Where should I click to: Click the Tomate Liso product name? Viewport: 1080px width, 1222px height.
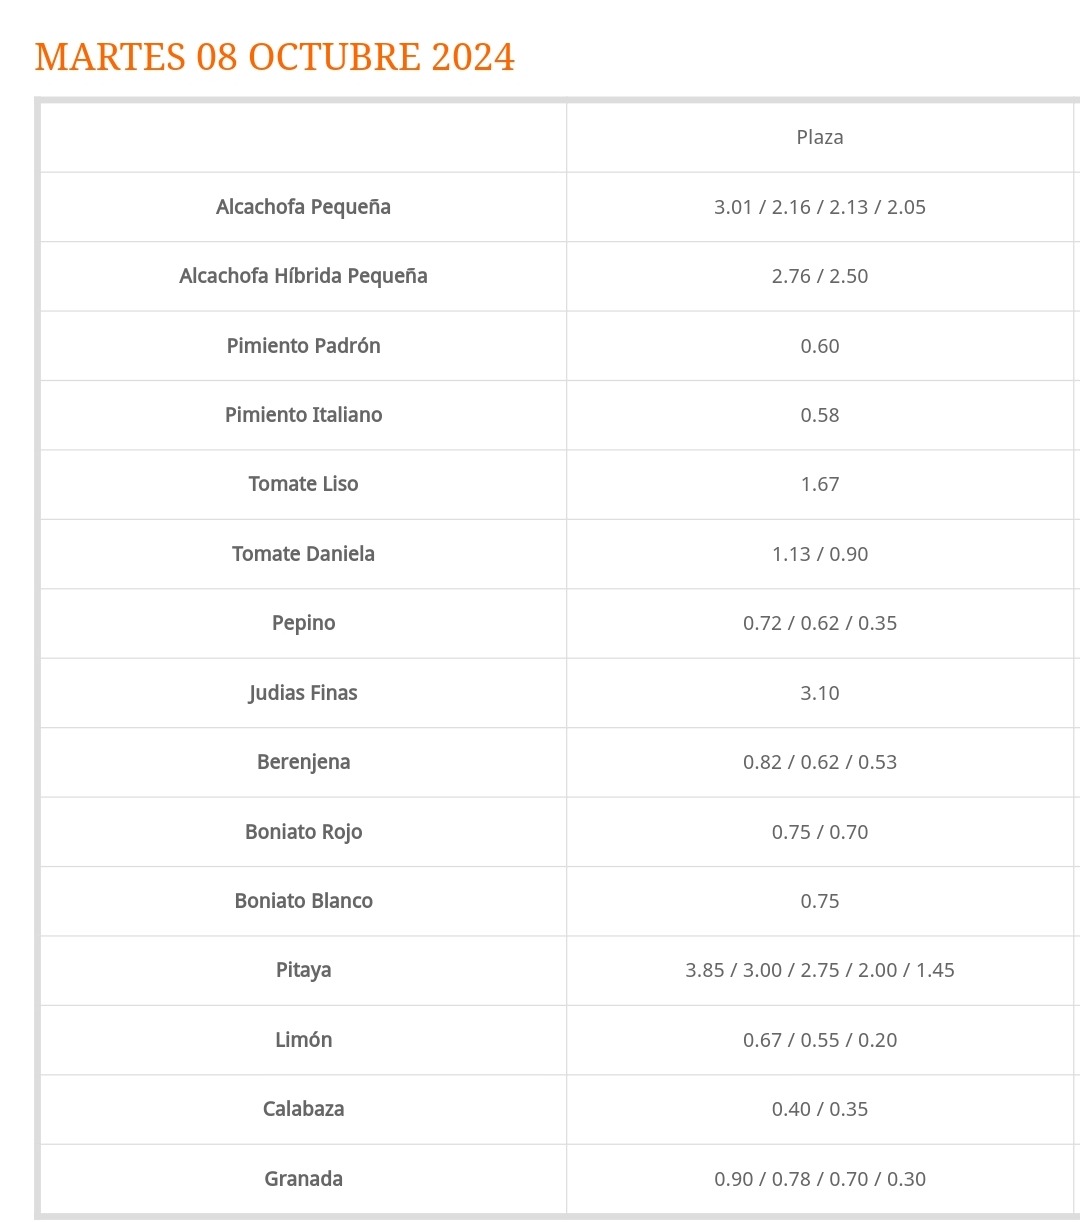[x=303, y=484]
